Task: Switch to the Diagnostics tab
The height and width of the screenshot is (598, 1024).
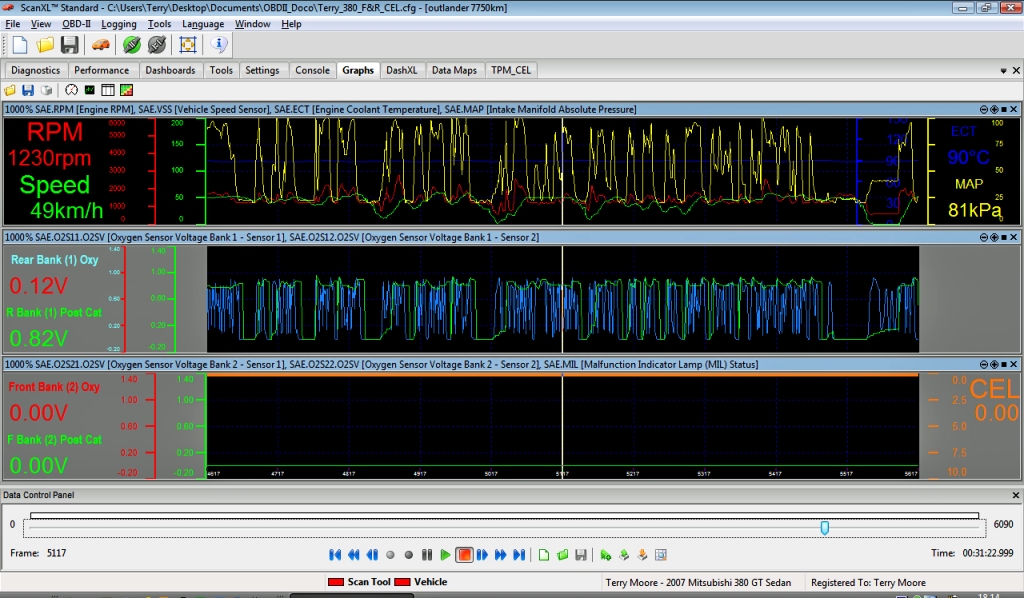Action: click(x=36, y=70)
